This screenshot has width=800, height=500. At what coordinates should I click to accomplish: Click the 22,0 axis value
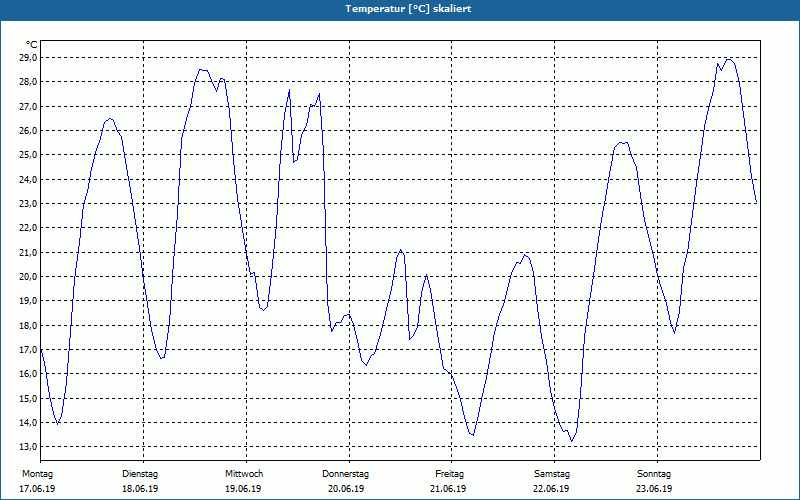(28, 228)
